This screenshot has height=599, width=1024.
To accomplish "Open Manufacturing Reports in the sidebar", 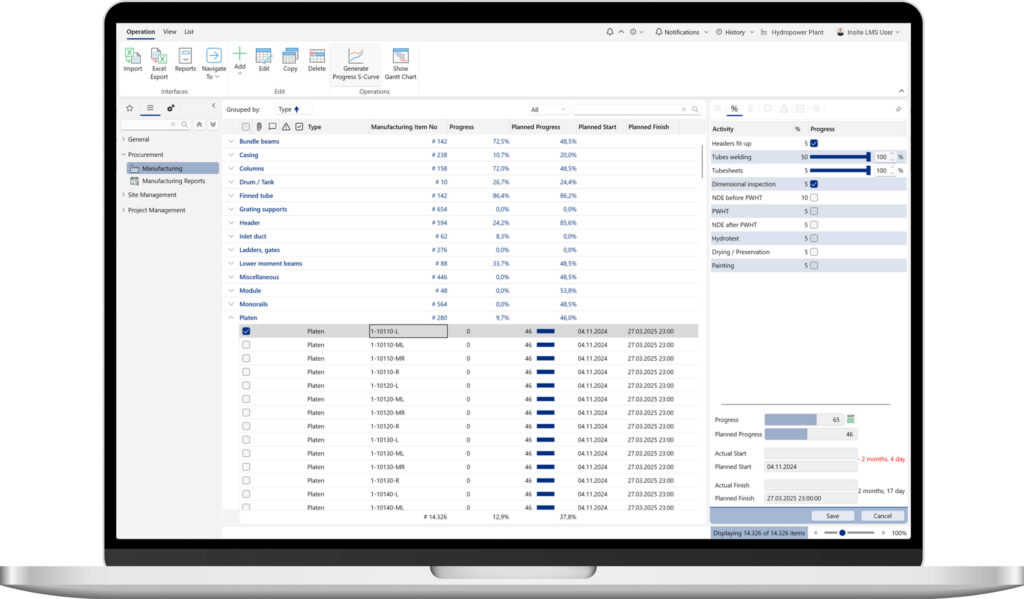I will [173, 181].
